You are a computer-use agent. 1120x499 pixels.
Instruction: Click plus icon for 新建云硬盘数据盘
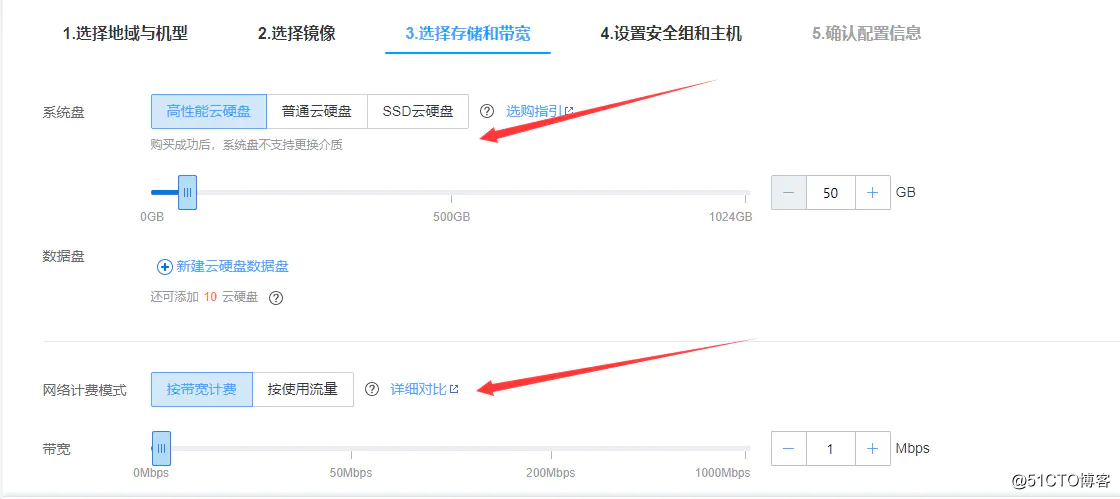click(x=165, y=266)
